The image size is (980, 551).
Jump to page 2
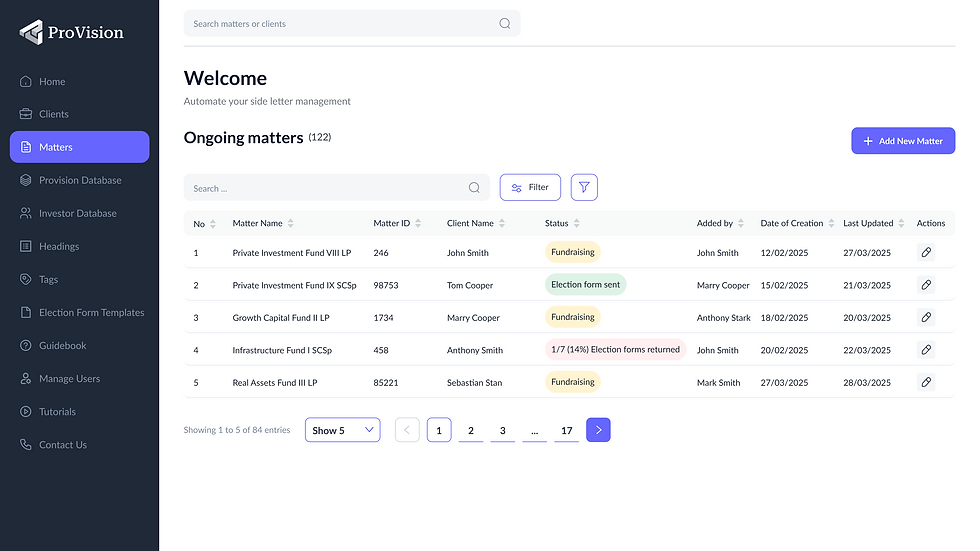click(x=471, y=430)
